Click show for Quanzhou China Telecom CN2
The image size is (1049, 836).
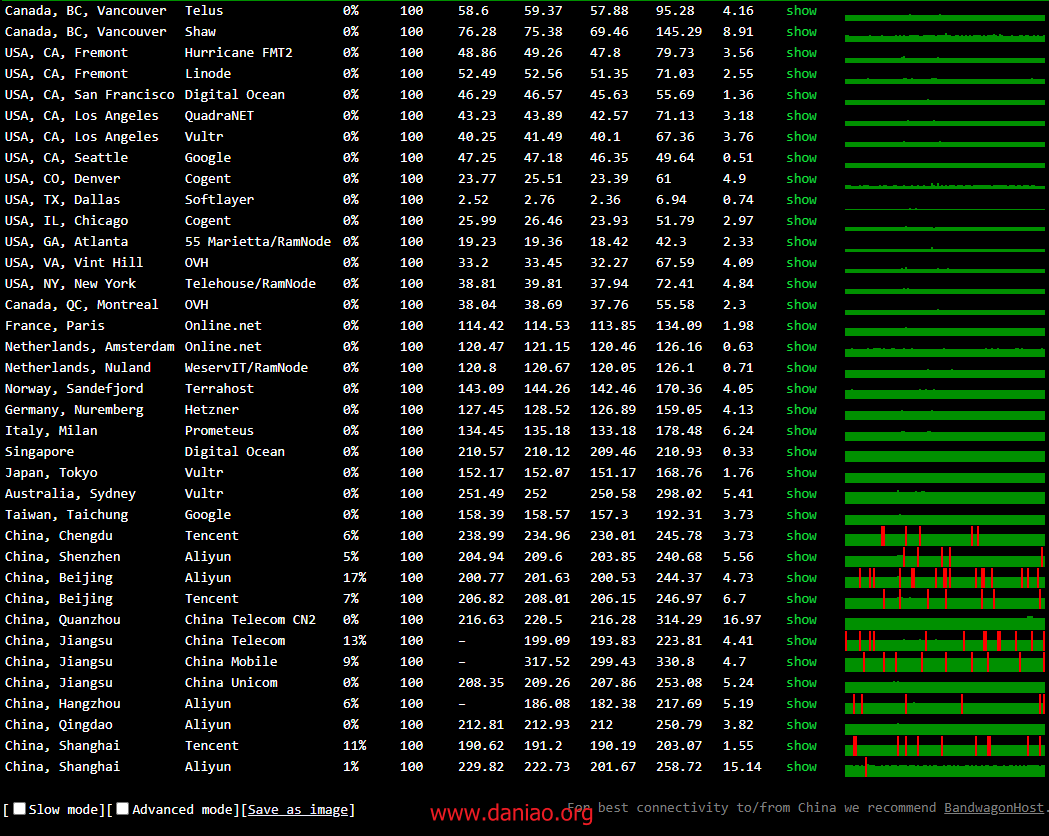point(801,619)
